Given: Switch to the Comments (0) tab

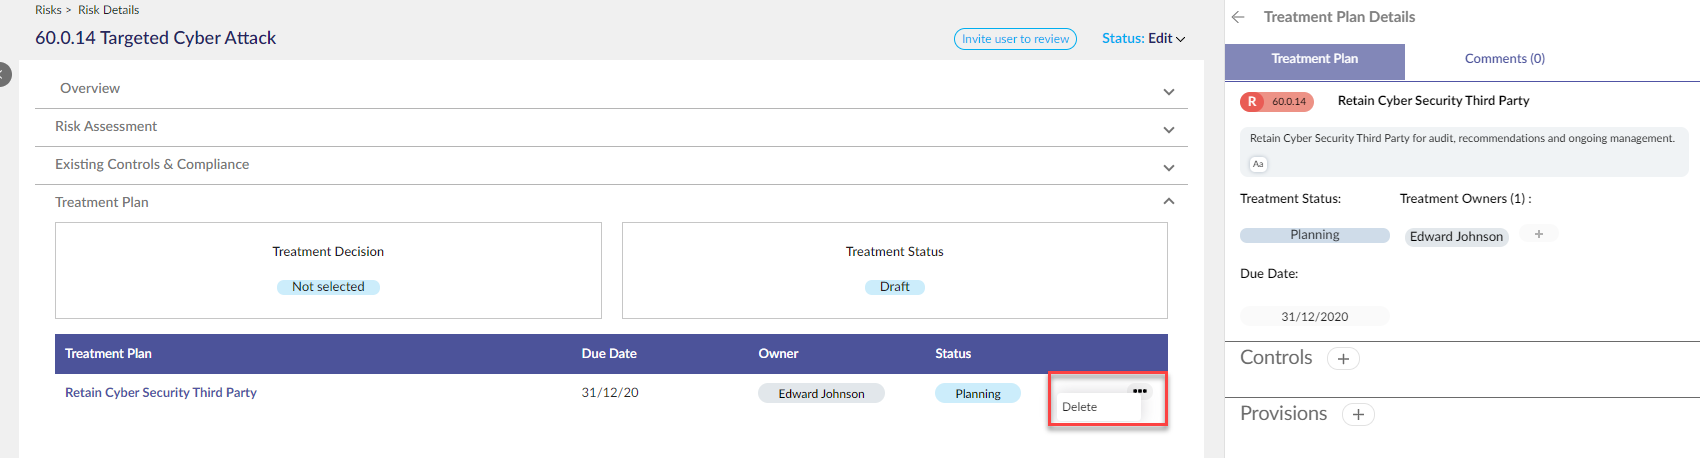Looking at the screenshot, I should pyautogui.click(x=1504, y=59).
